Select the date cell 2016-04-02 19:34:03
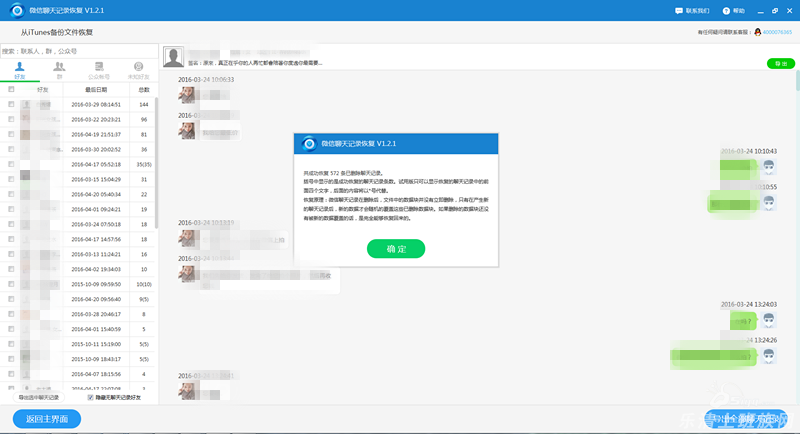This screenshot has height=434, width=800. click(96, 269)
